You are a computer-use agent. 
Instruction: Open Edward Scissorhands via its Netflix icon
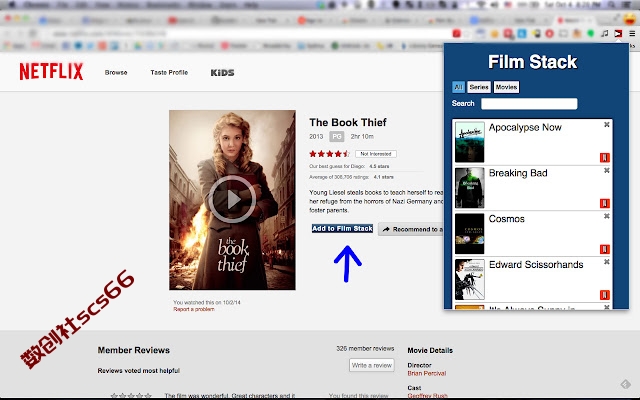pos(604,295)
